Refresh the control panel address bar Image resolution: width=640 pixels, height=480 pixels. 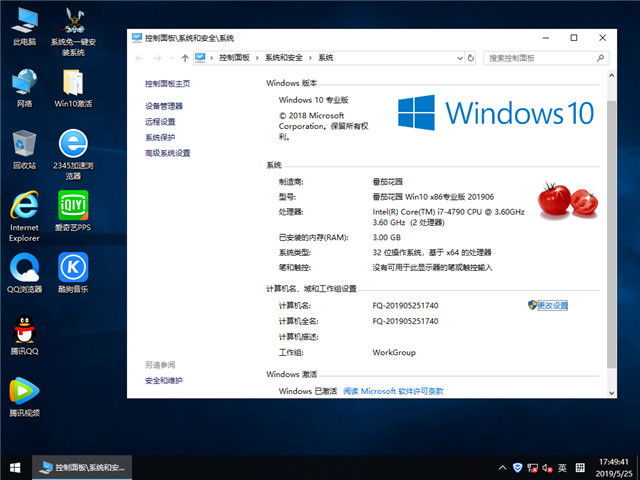pyautogui.click(x=471, y=58)
